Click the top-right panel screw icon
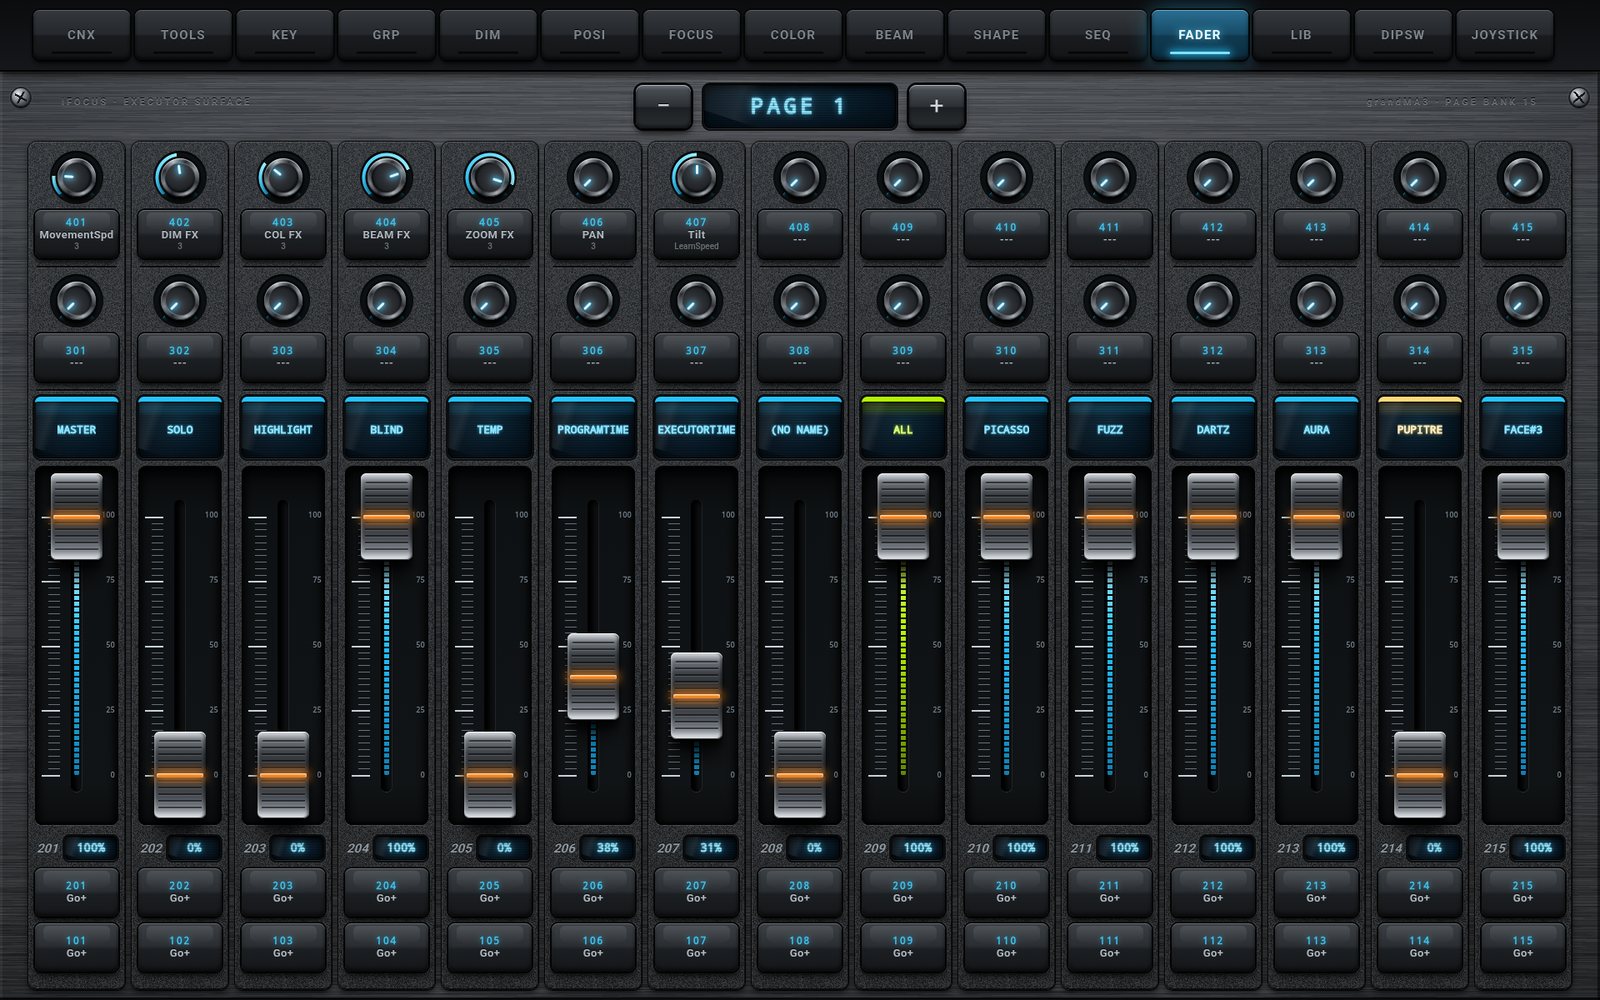The width and height of the screenshot is (1600, 1000). point(1579,98)
